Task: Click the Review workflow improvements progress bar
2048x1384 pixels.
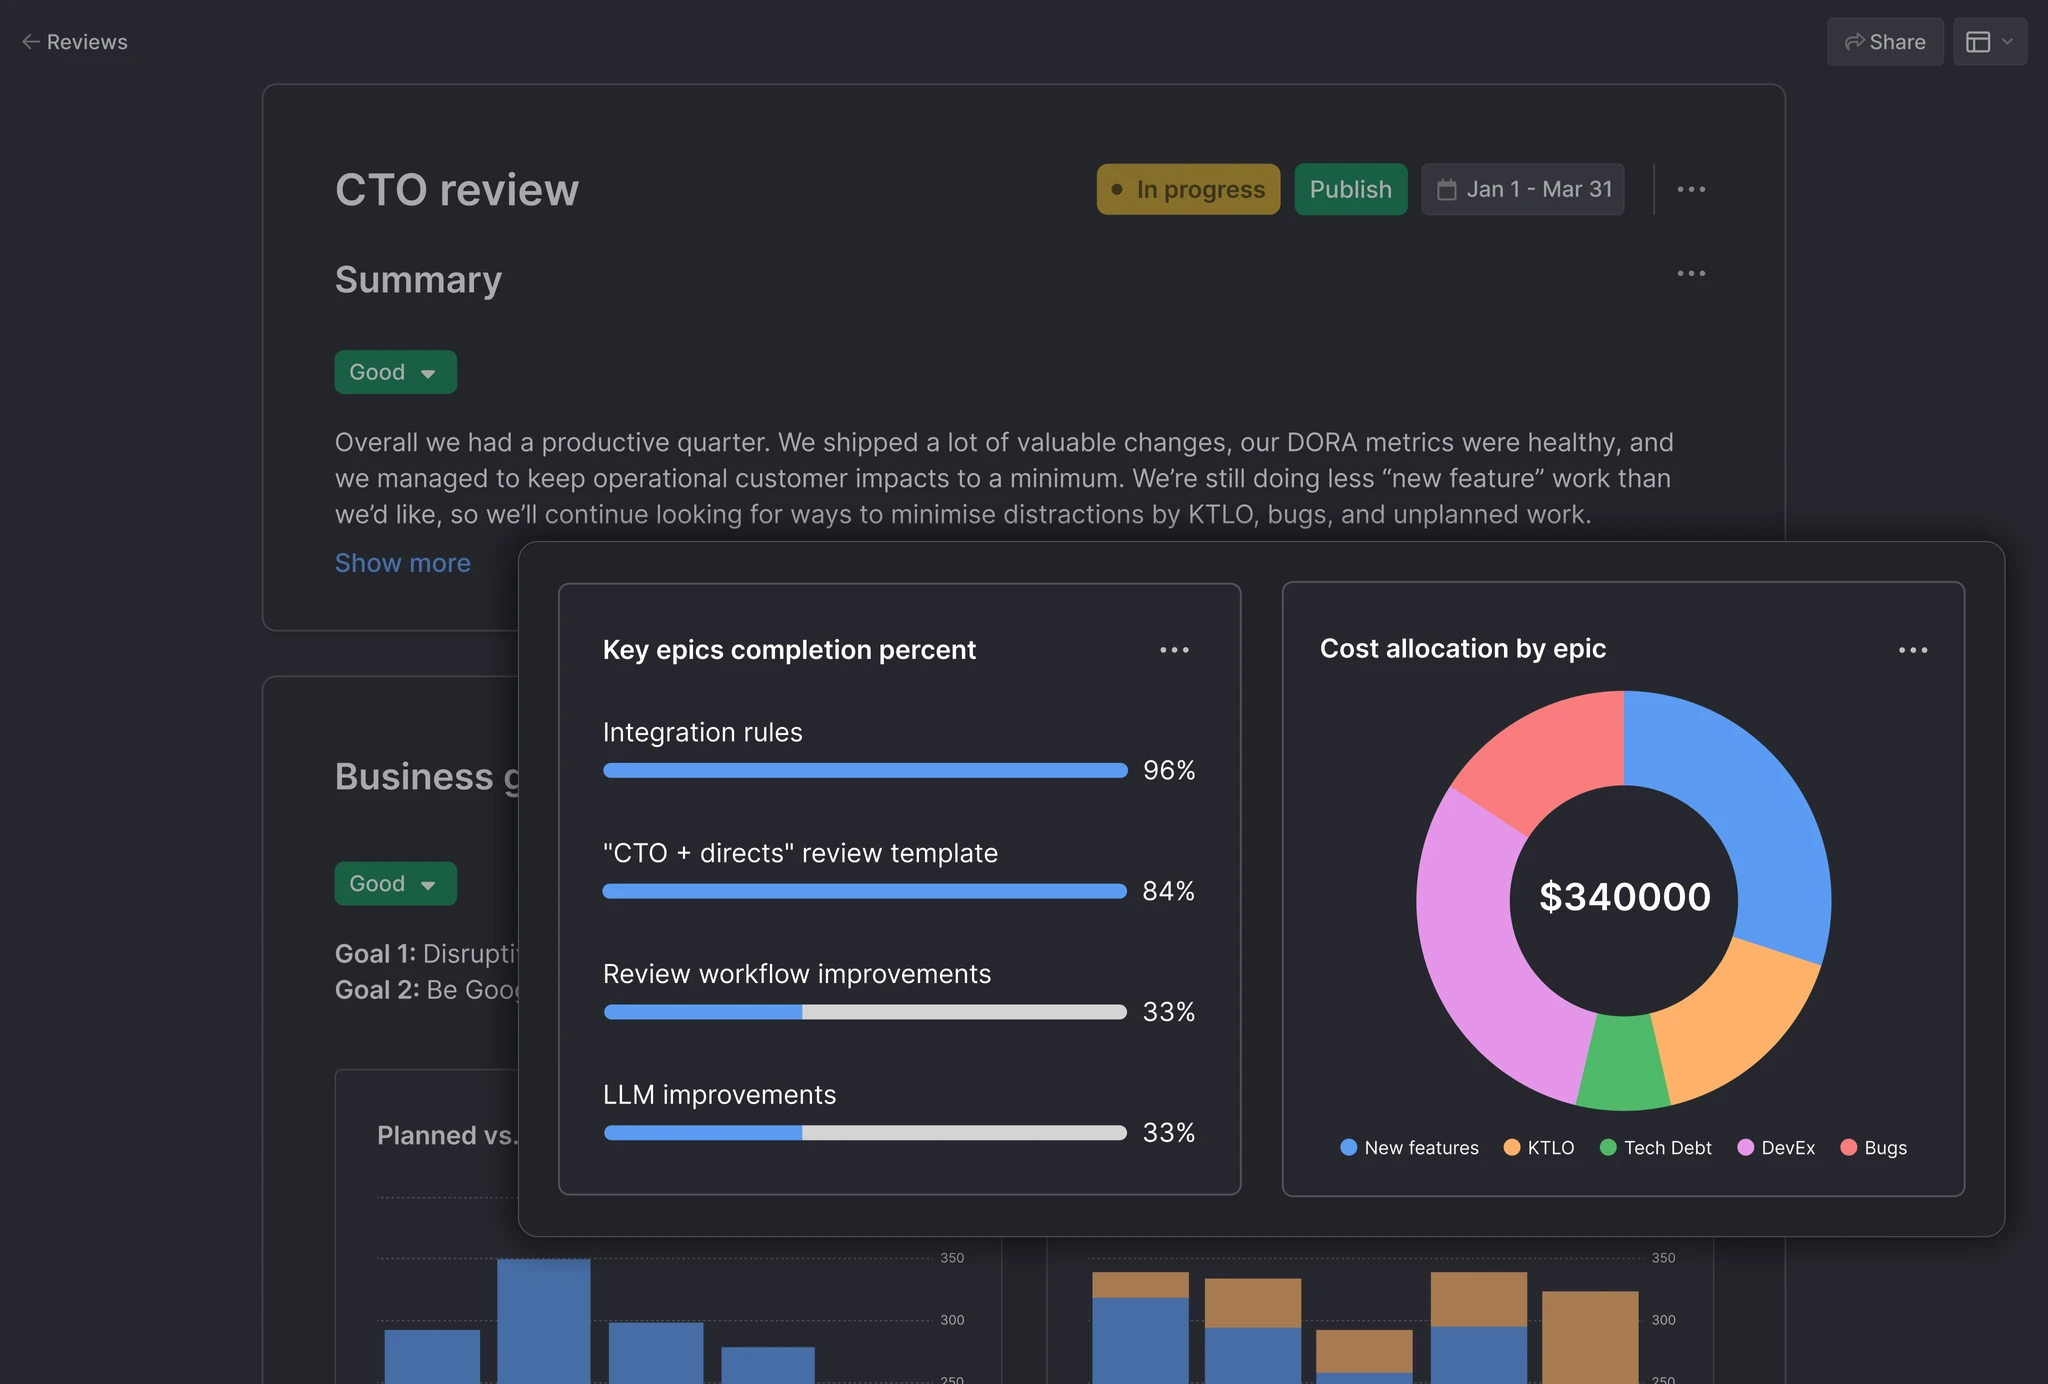Action: point(865,1012)
